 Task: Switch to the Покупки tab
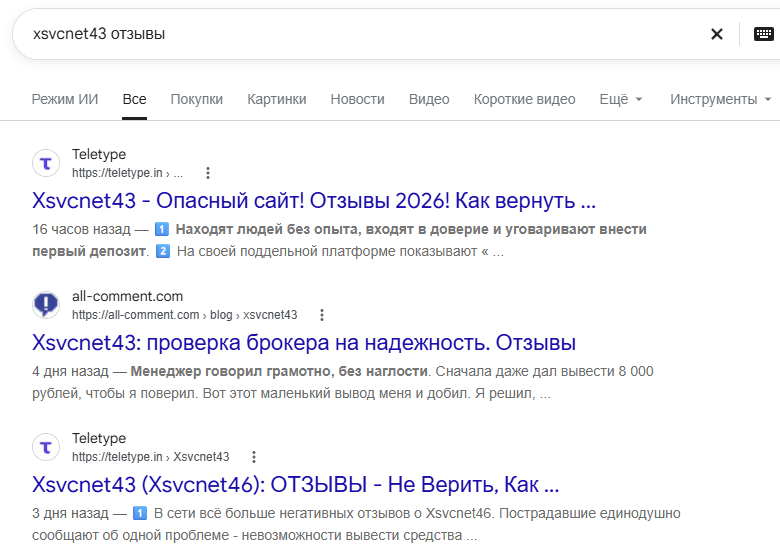click(196, 99)
